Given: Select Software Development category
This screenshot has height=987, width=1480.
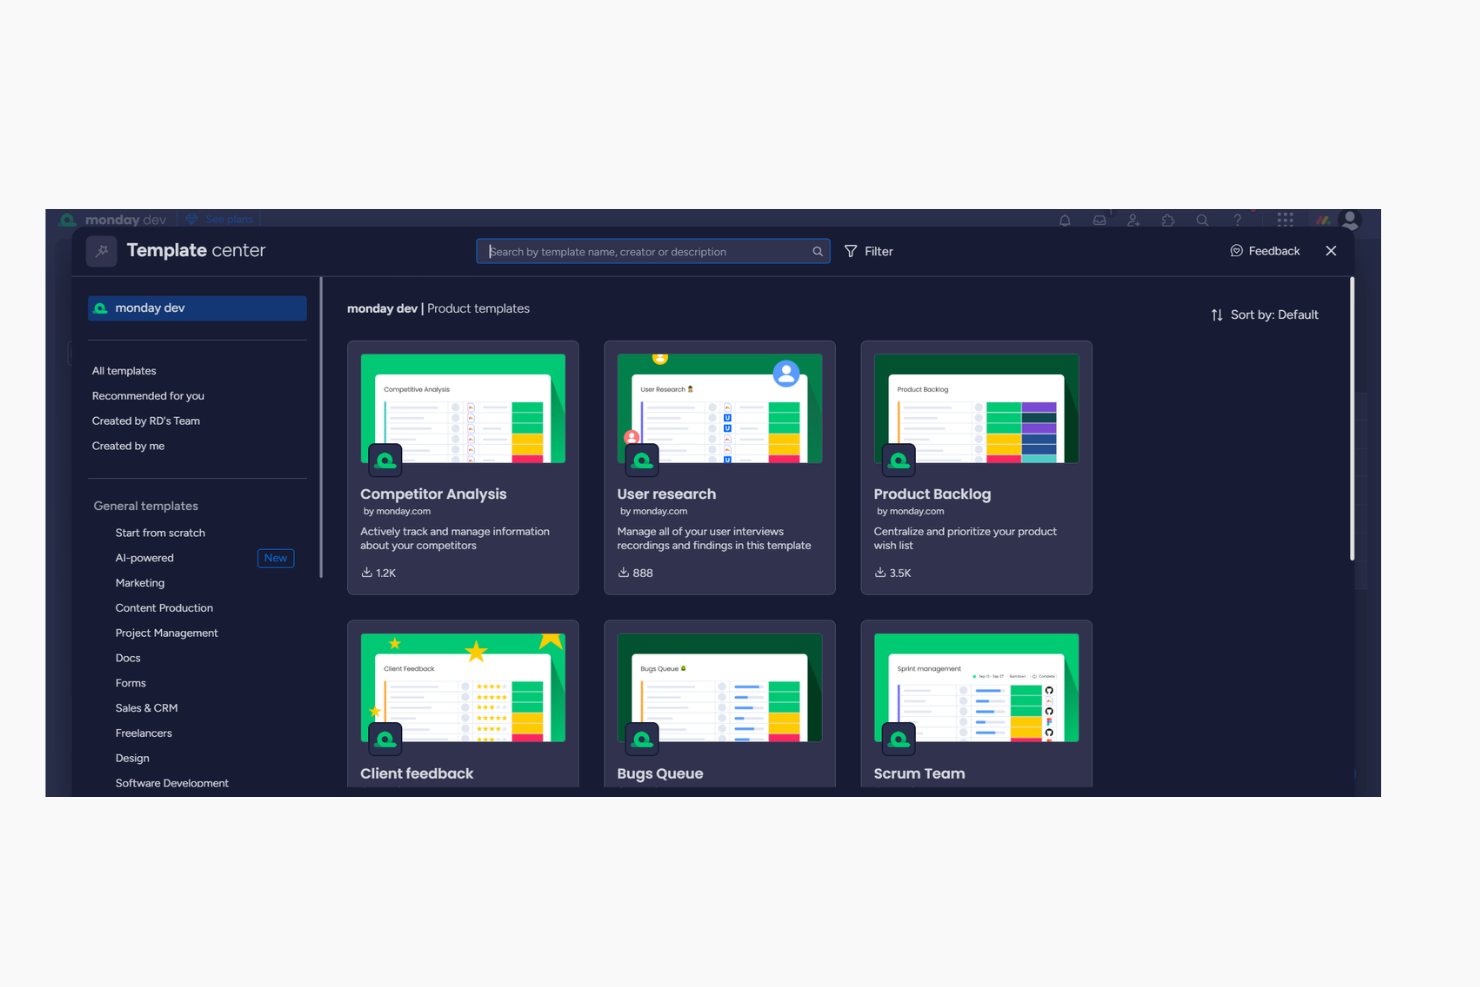Looking at the screenshot, I should click(172, 783).
